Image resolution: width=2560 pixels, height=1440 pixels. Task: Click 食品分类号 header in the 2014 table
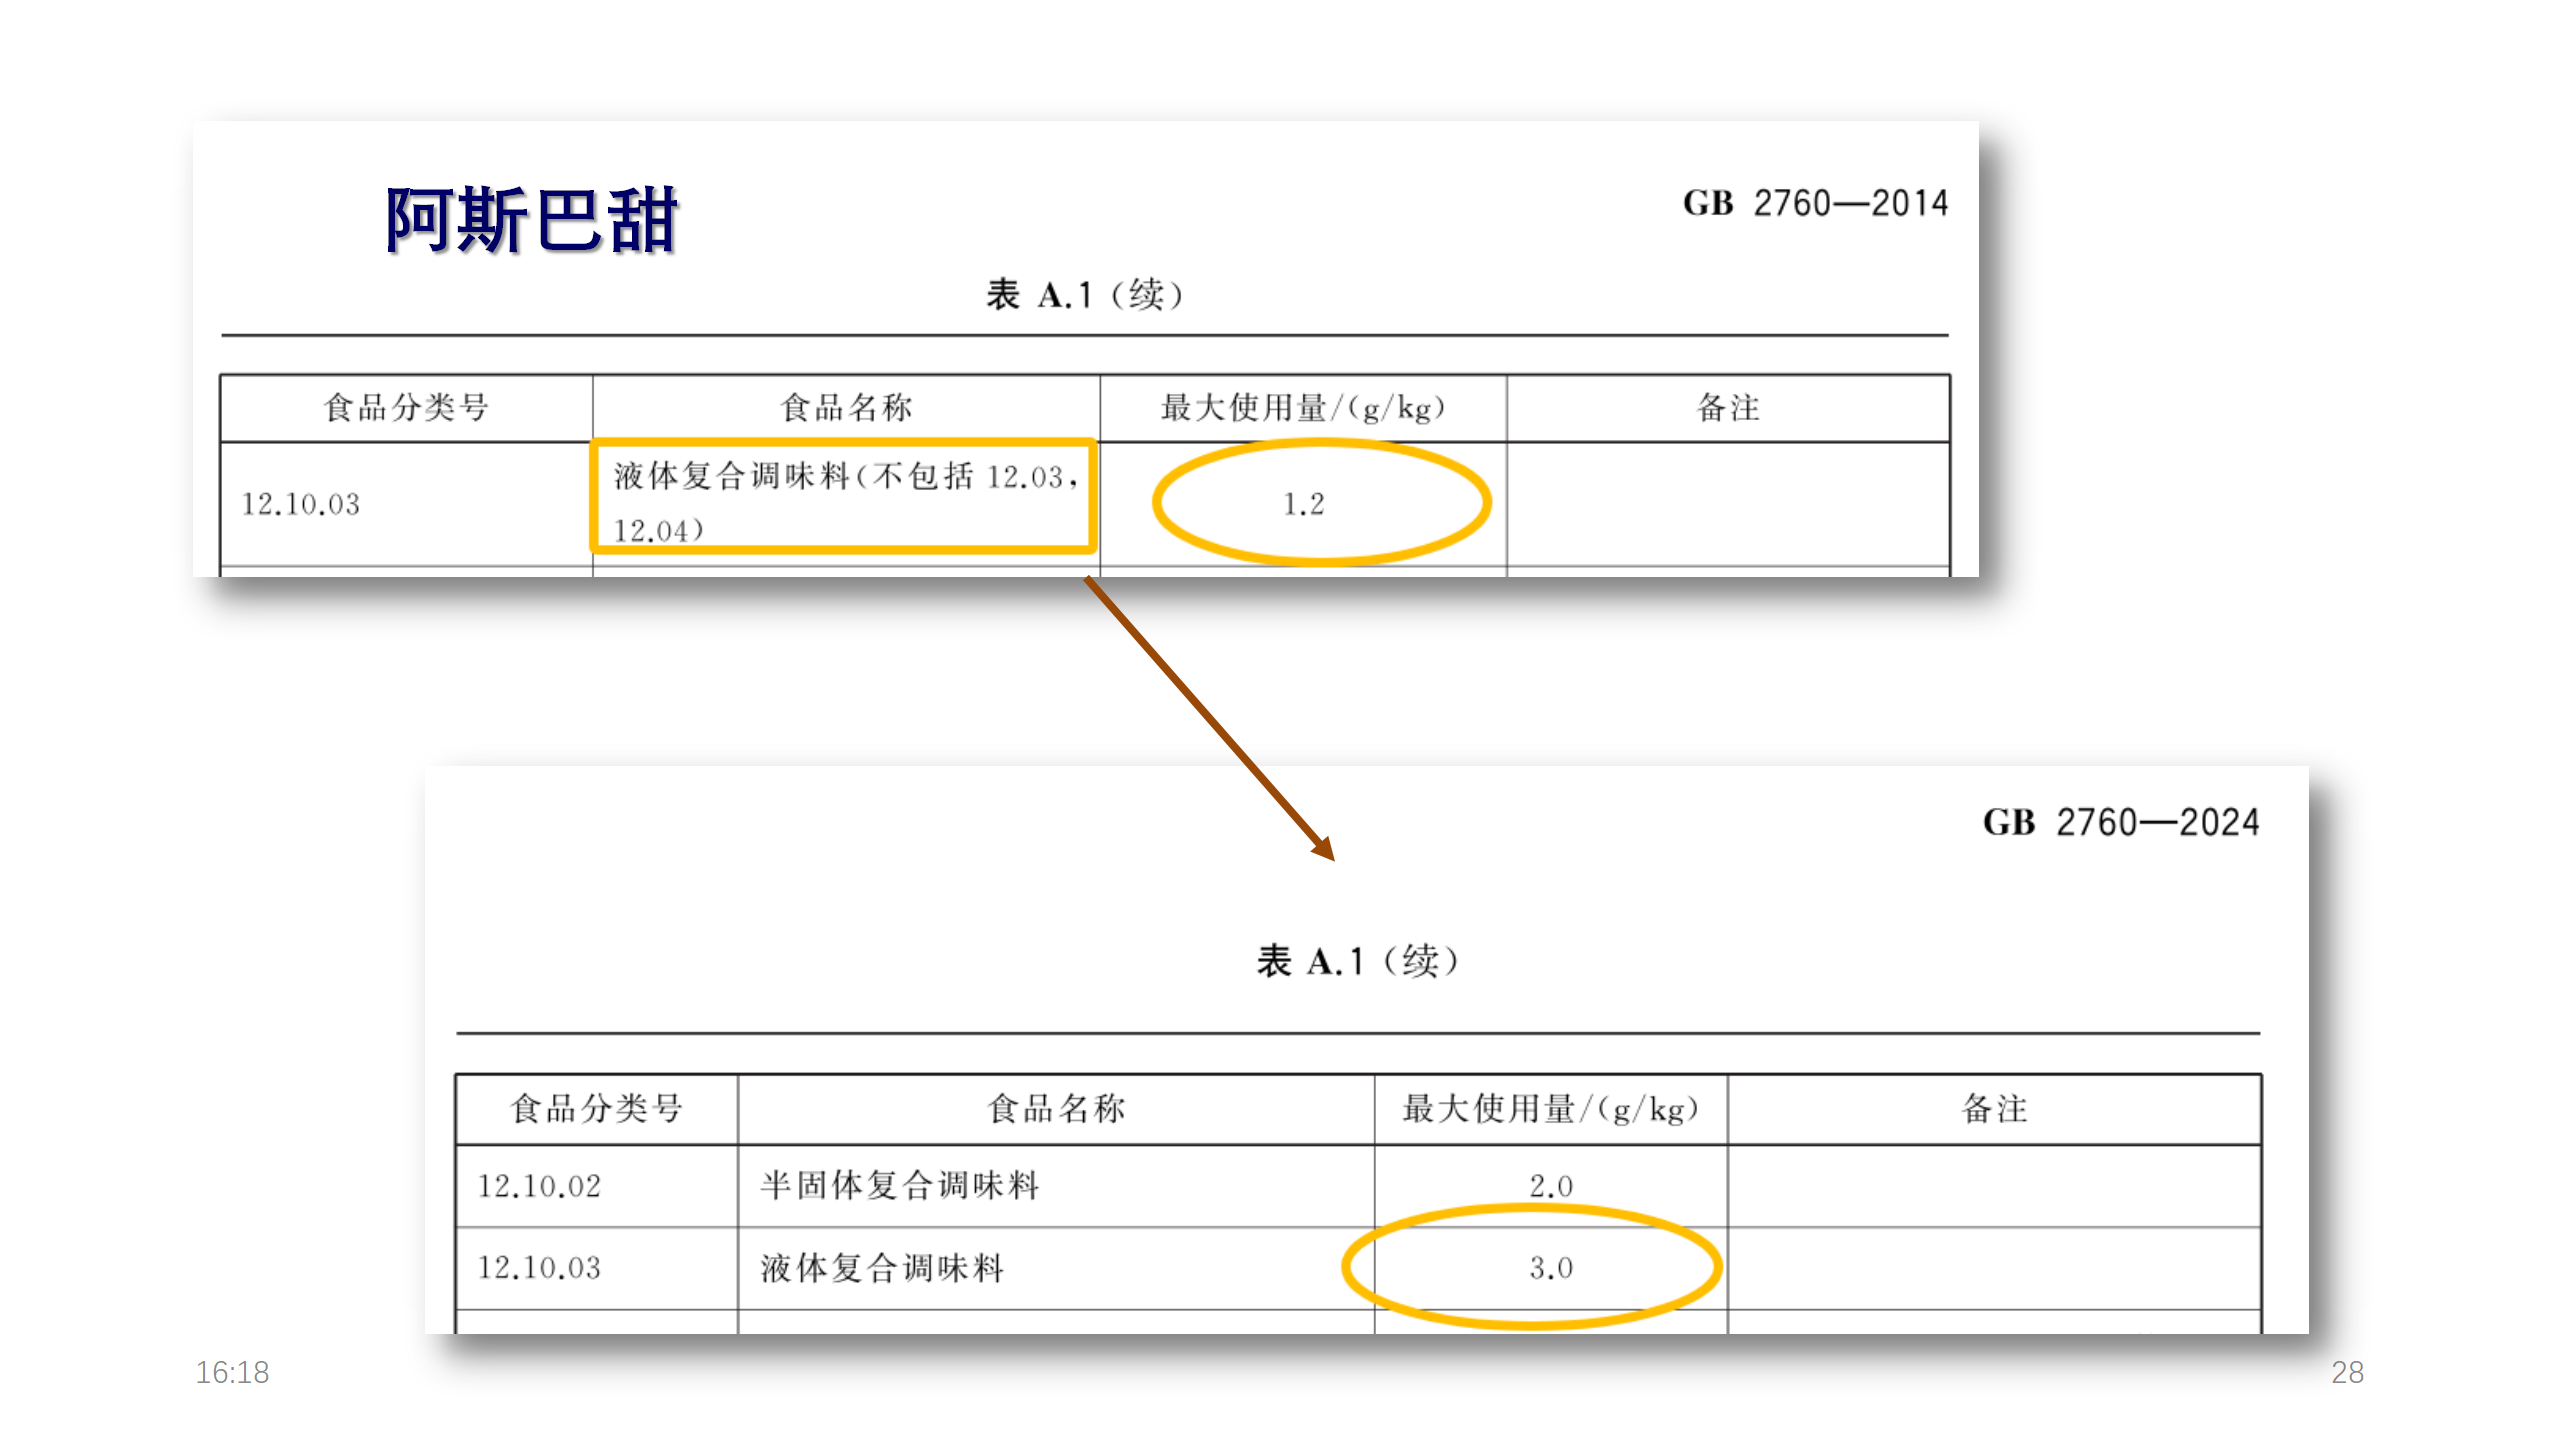point(406,408)
